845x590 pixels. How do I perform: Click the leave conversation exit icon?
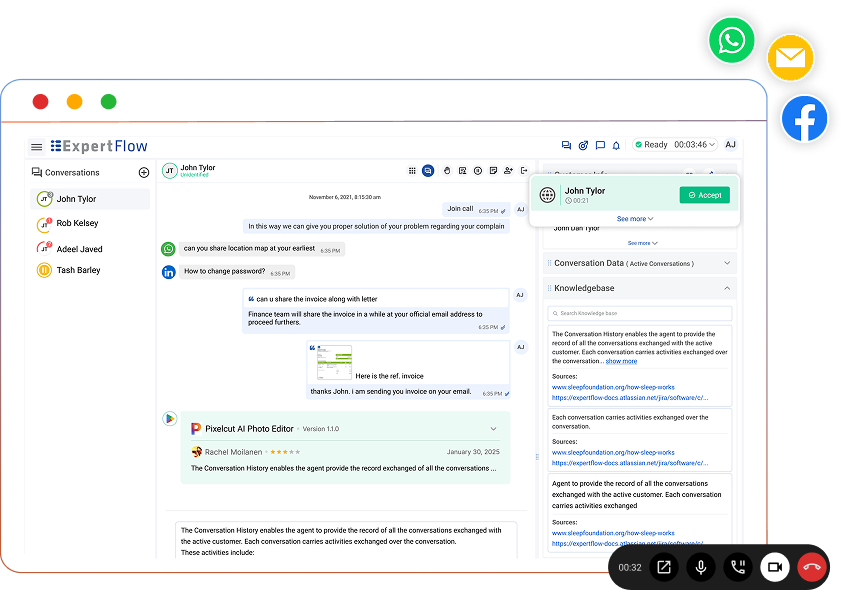[x=524, y=171]
